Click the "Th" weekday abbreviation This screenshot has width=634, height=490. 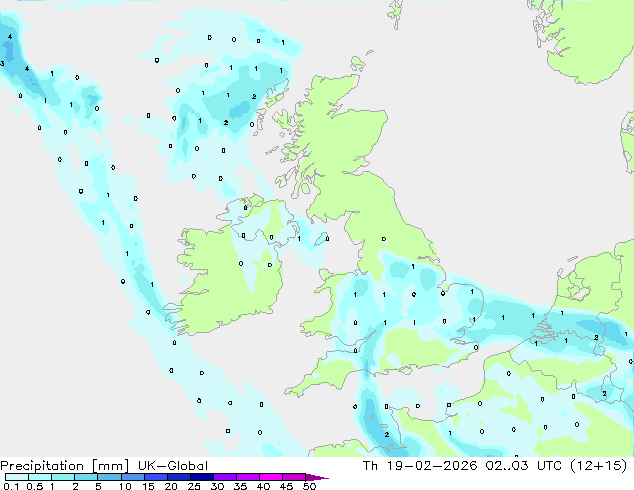(370, 466)
